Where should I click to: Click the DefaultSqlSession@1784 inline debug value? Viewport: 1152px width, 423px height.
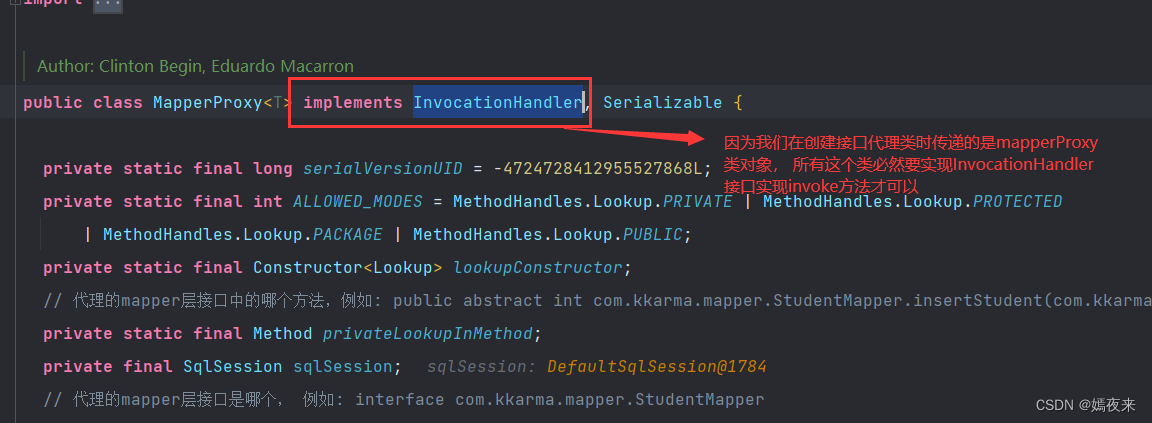[656, 366]
